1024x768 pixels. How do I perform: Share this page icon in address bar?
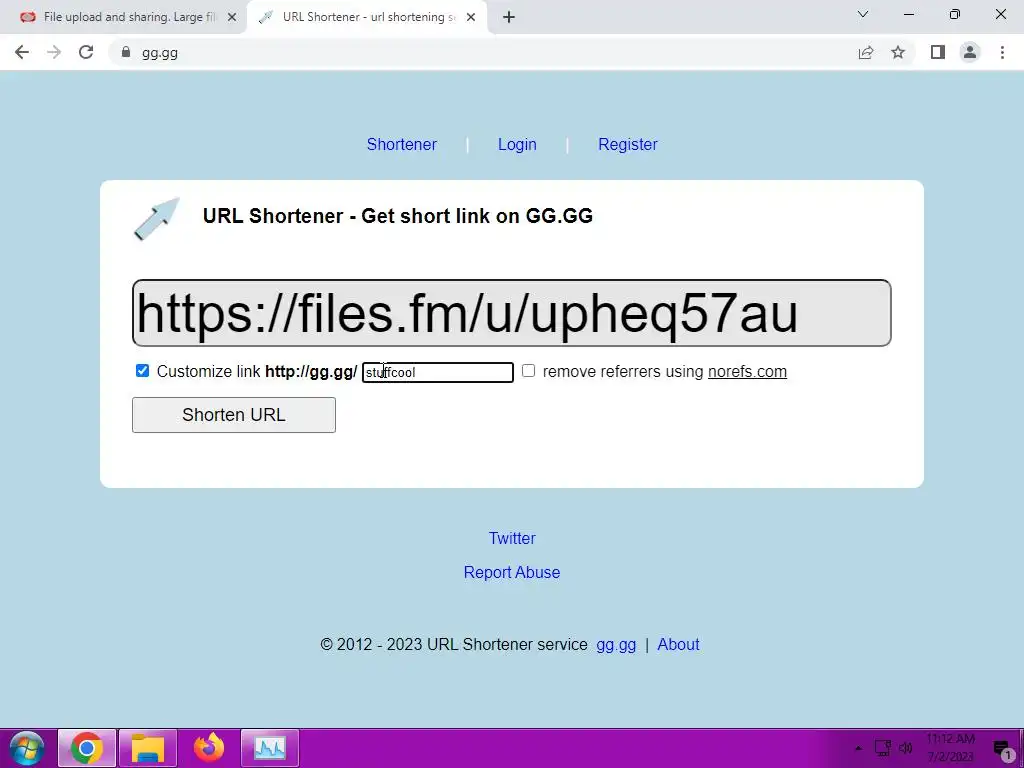point(866,52)
